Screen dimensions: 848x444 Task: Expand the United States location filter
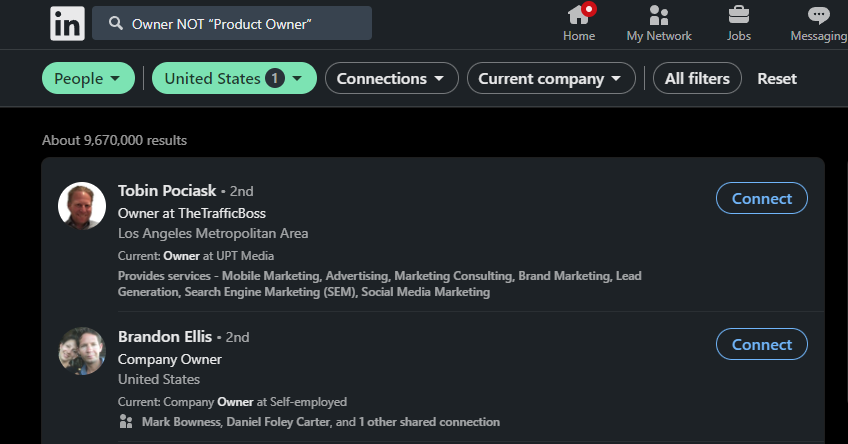click(234, 78)
